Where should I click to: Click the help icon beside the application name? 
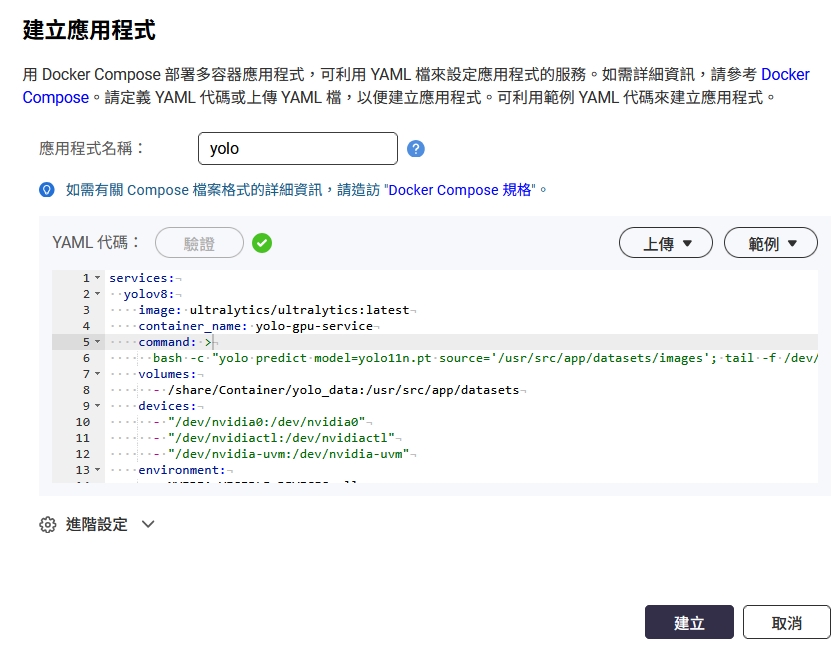(x=415, y=149)
